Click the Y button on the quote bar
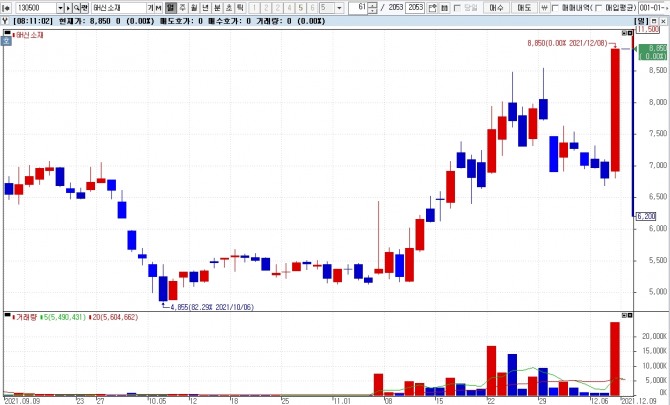The image size is (670, 405). click(6, 19)
